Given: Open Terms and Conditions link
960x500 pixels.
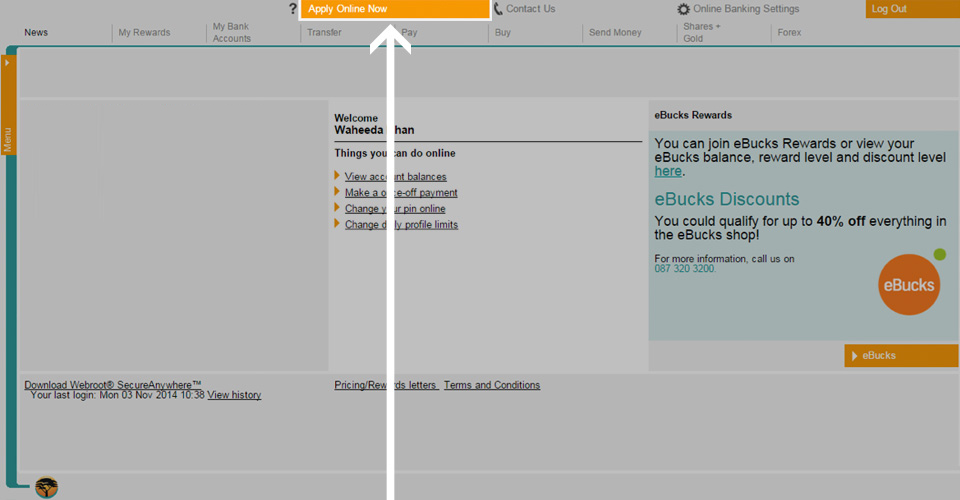Looking at the screenshot, I should pyautogui.click(x=492, y=385).
